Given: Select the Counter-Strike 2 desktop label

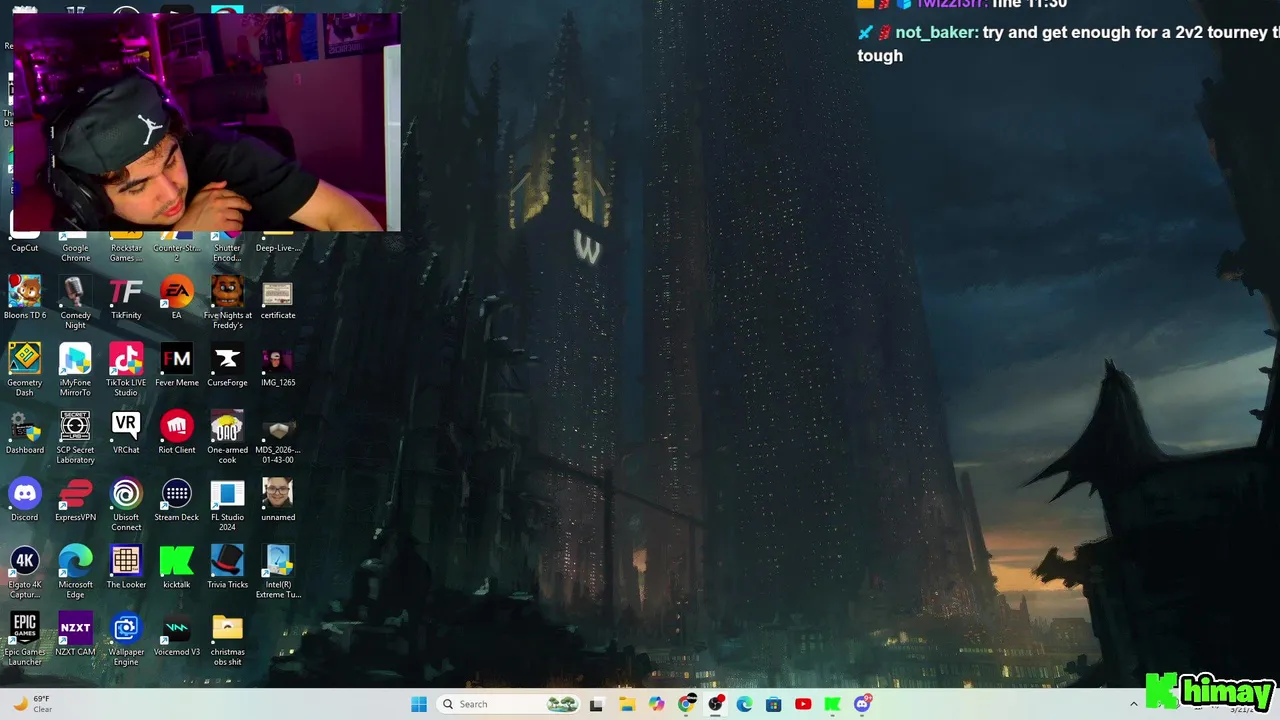Looking at the screenshot, I should click(177, 253).
